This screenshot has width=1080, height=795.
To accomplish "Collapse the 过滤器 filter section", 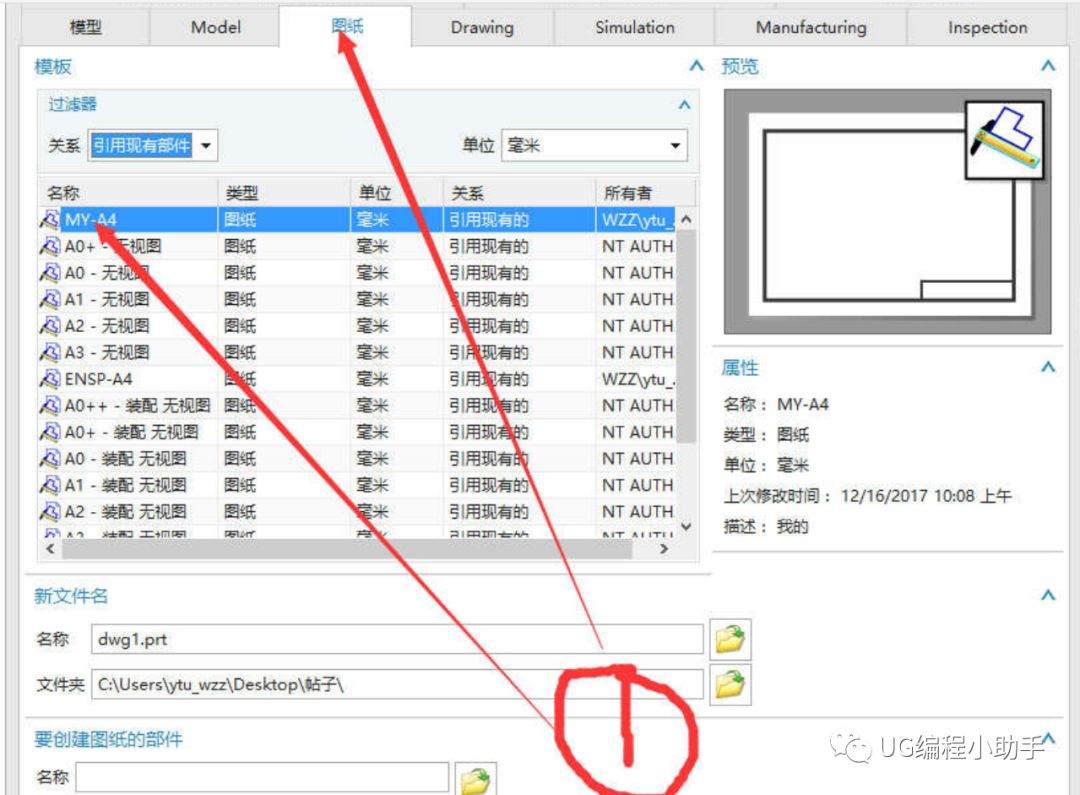I will (x=684, y=103).
